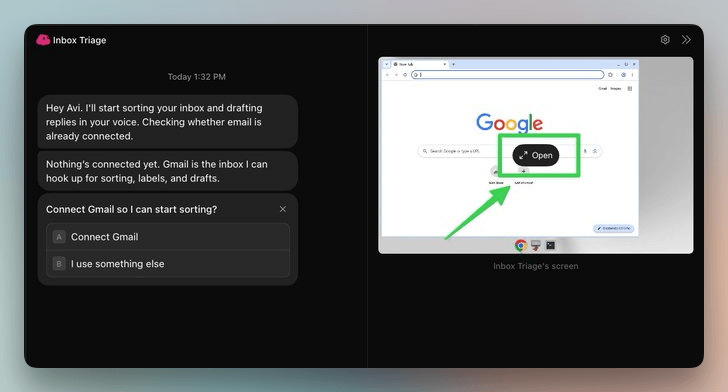
Task: Click the Chrome address bar in the preview
Action: pyautogui.click(x=507, y=74)
